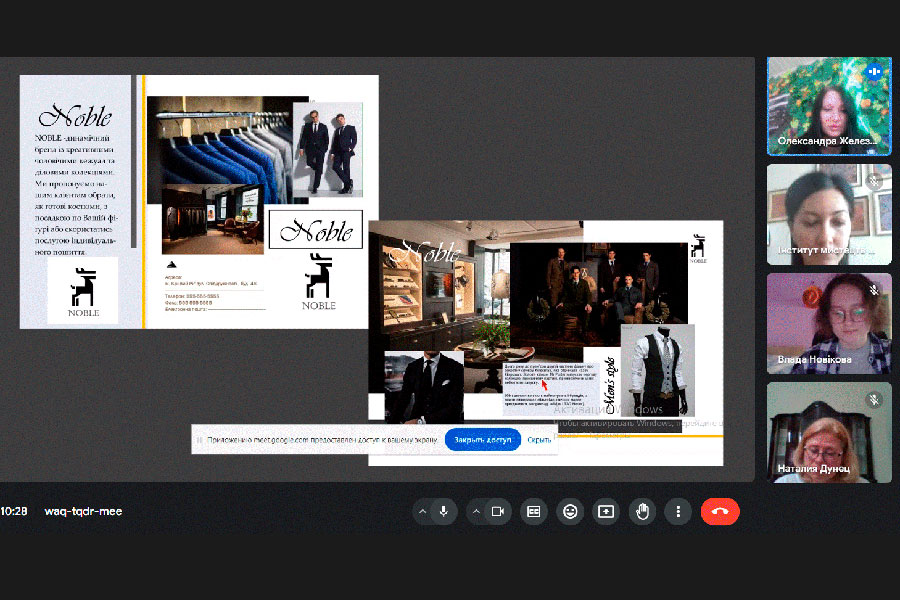Viewport: 900px width, 600px height.
Task: Open the emoji reactions button
Action: [570, 511]
